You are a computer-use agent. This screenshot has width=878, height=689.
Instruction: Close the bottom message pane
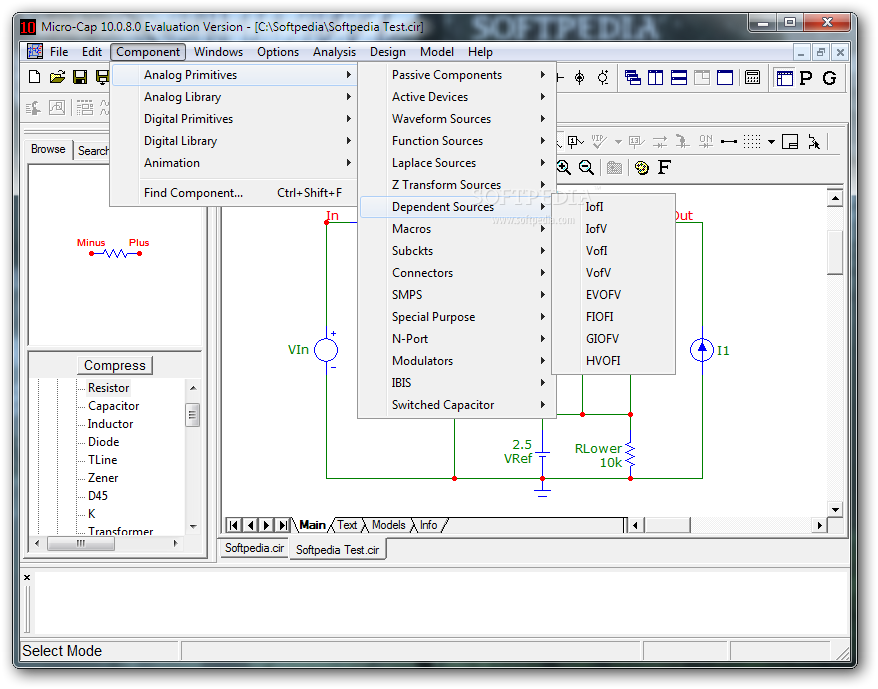(x=27, y=578)
